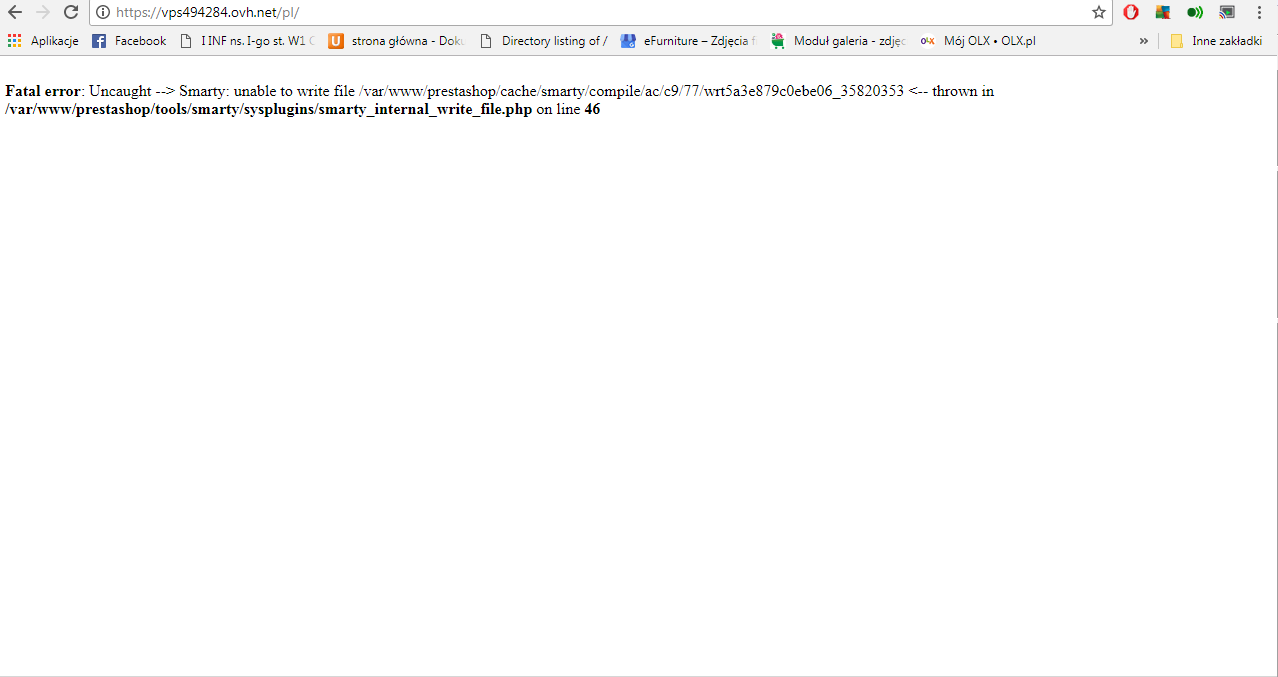Open the Directory listing of / bookmark
This screenshot has width=1278, height=677.
(x=544, y=41)
